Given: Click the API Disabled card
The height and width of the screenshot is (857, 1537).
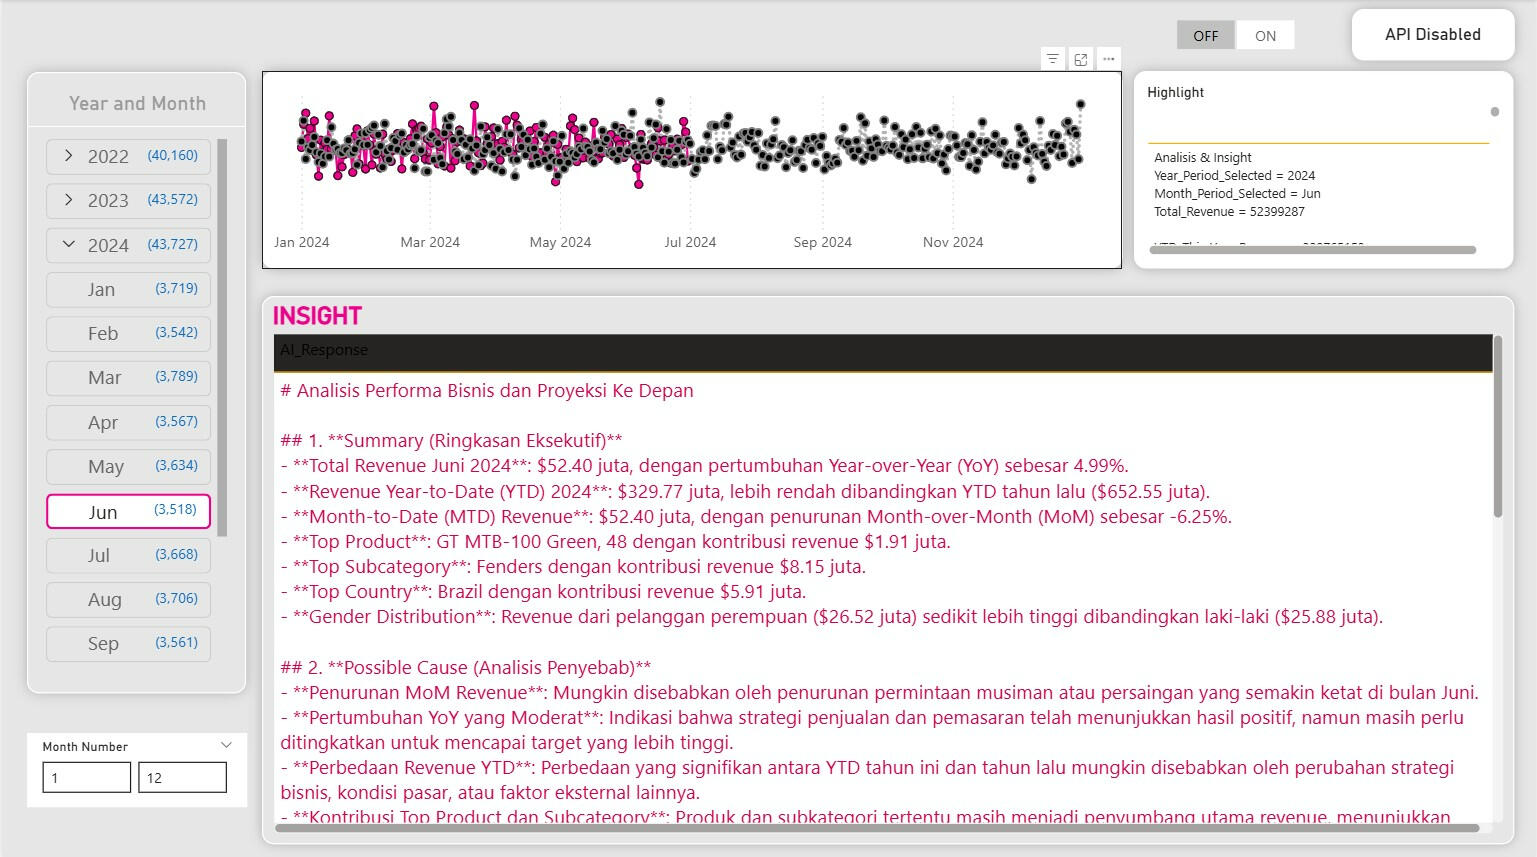Looking at the screenshot, I should tap(1432, 35).
